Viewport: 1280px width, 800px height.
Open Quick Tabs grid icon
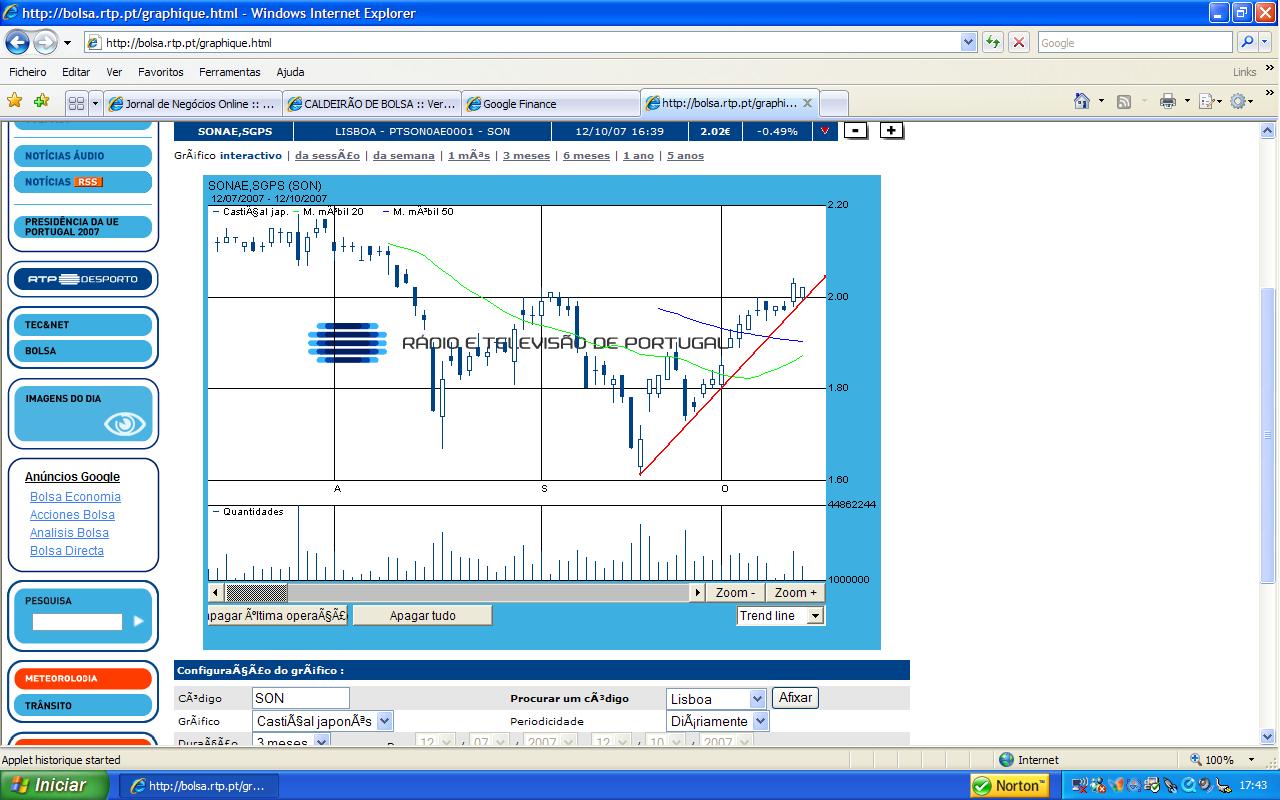tap(76, 103)
